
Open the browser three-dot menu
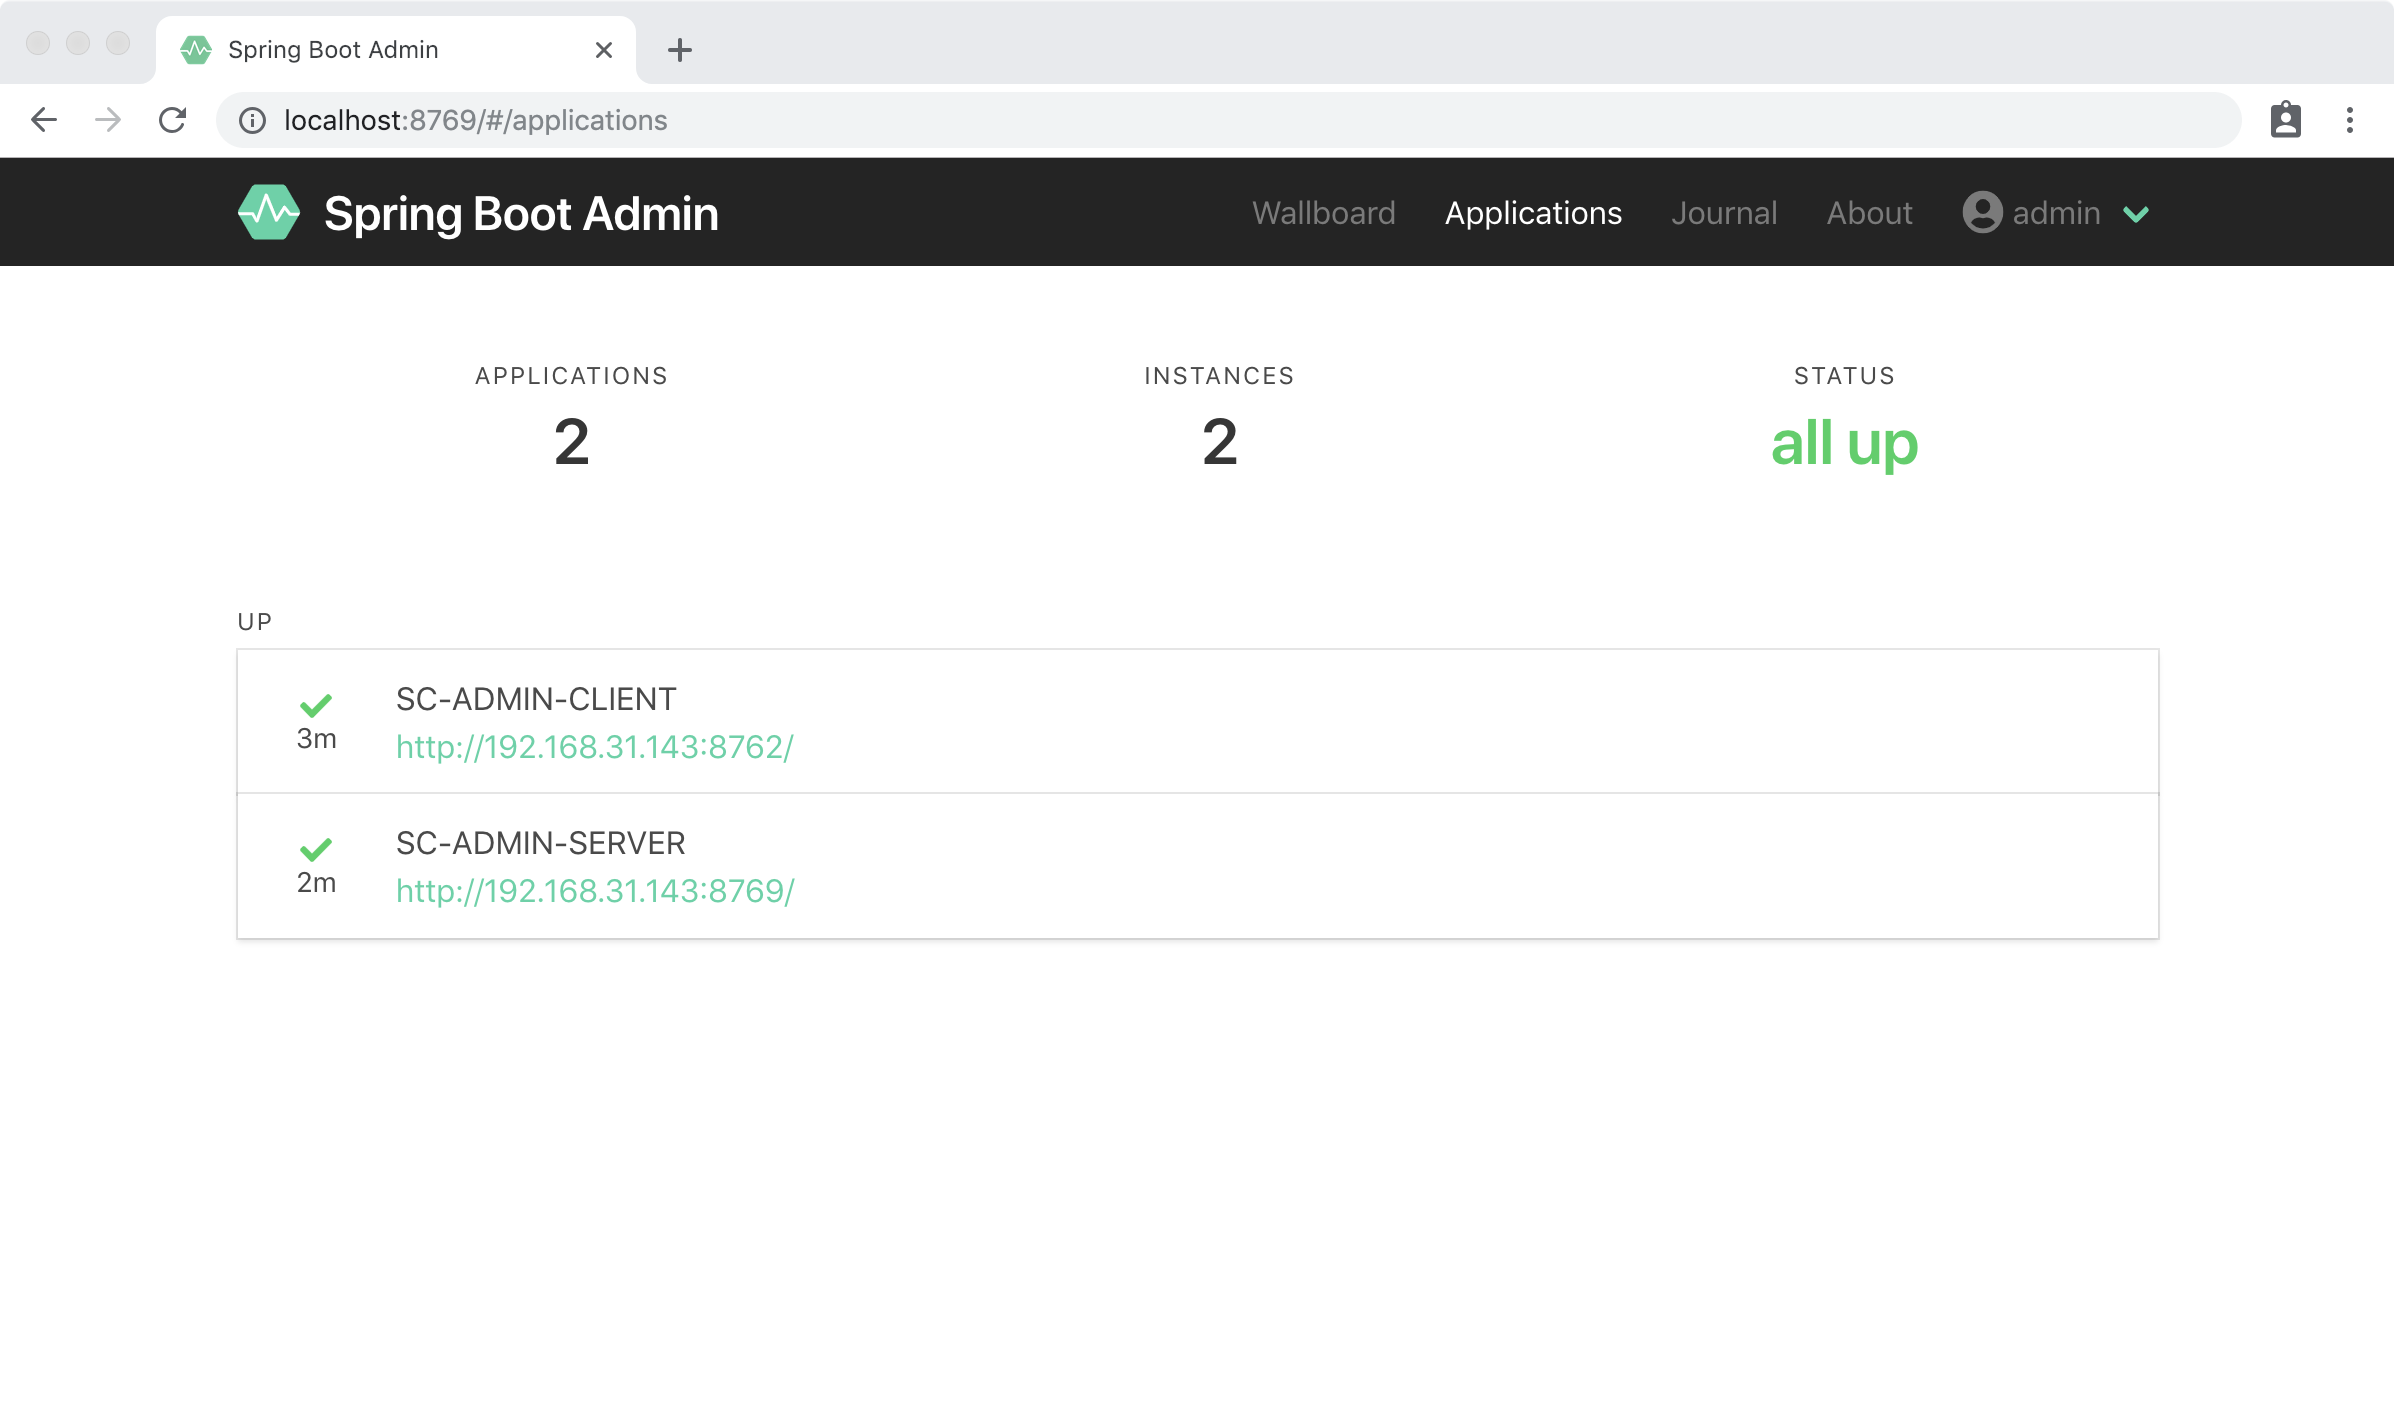click(x=2350, y=120)
